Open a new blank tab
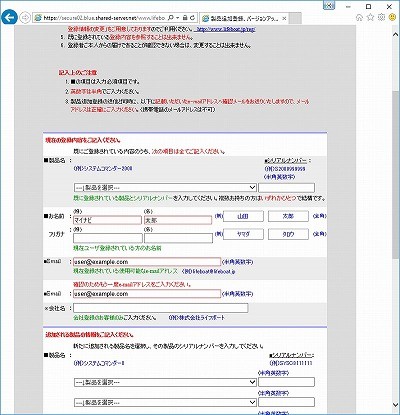The height and width of the screenshot is (415, 400). click(x=295, y=18)
